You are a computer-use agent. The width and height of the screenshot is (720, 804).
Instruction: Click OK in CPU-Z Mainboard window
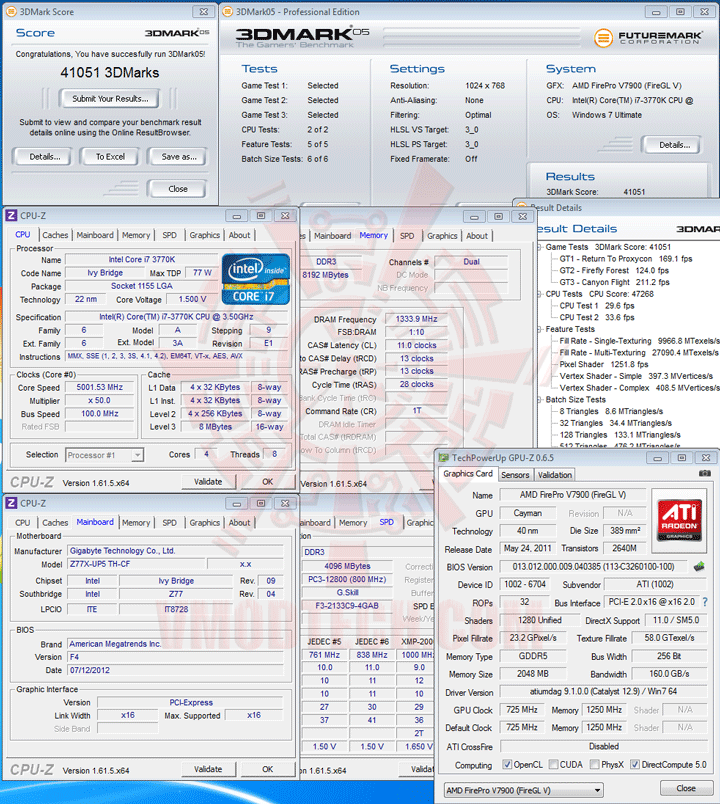268,769
